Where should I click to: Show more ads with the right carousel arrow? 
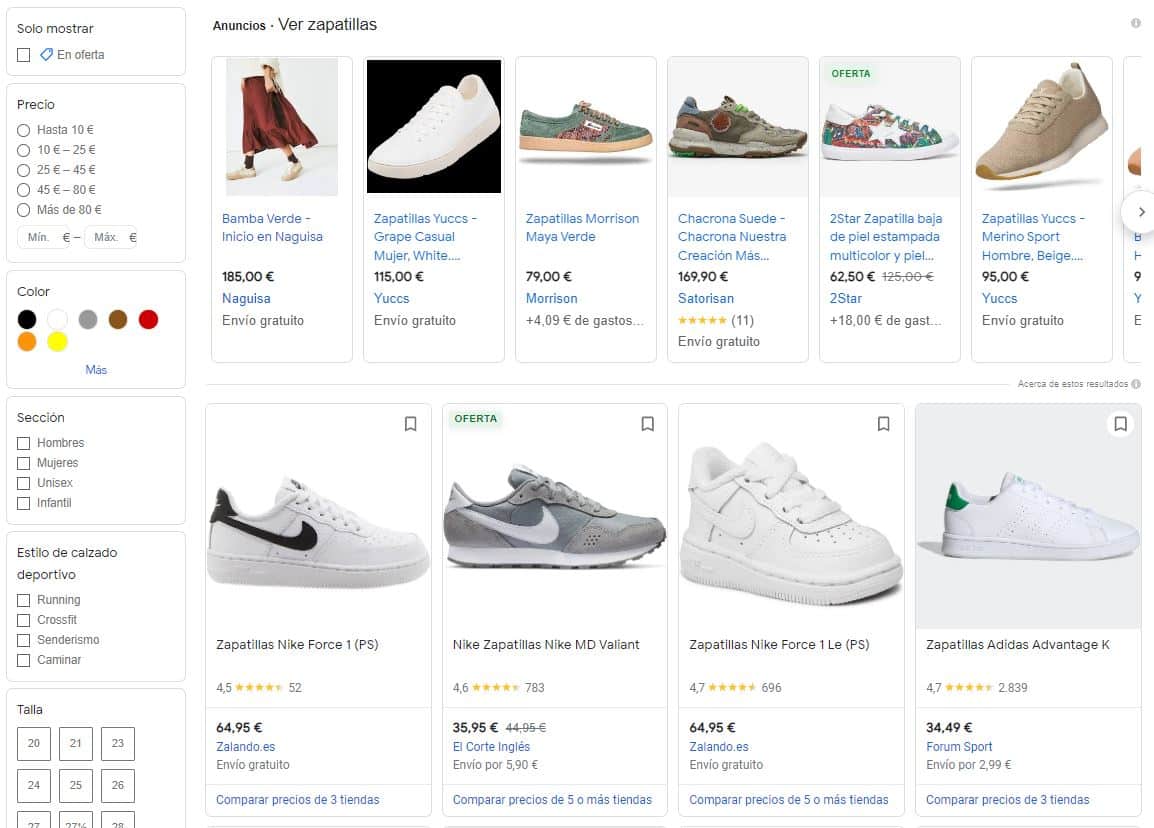[1144, 212]
